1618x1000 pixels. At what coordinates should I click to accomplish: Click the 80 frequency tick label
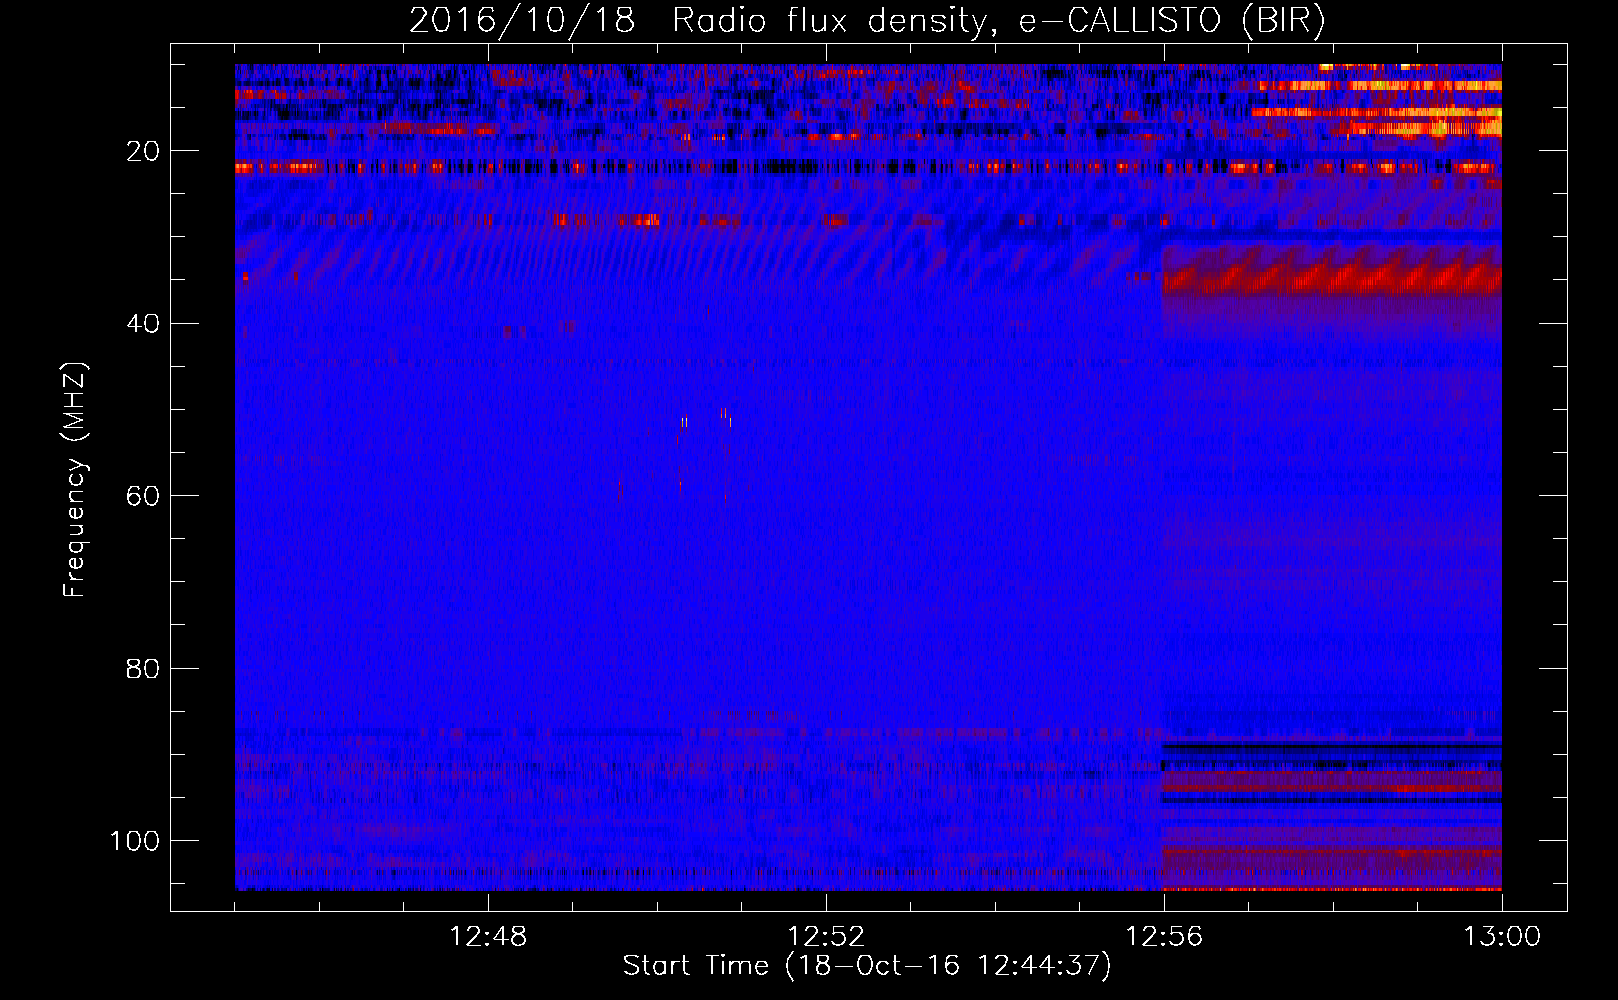point(144,668)
